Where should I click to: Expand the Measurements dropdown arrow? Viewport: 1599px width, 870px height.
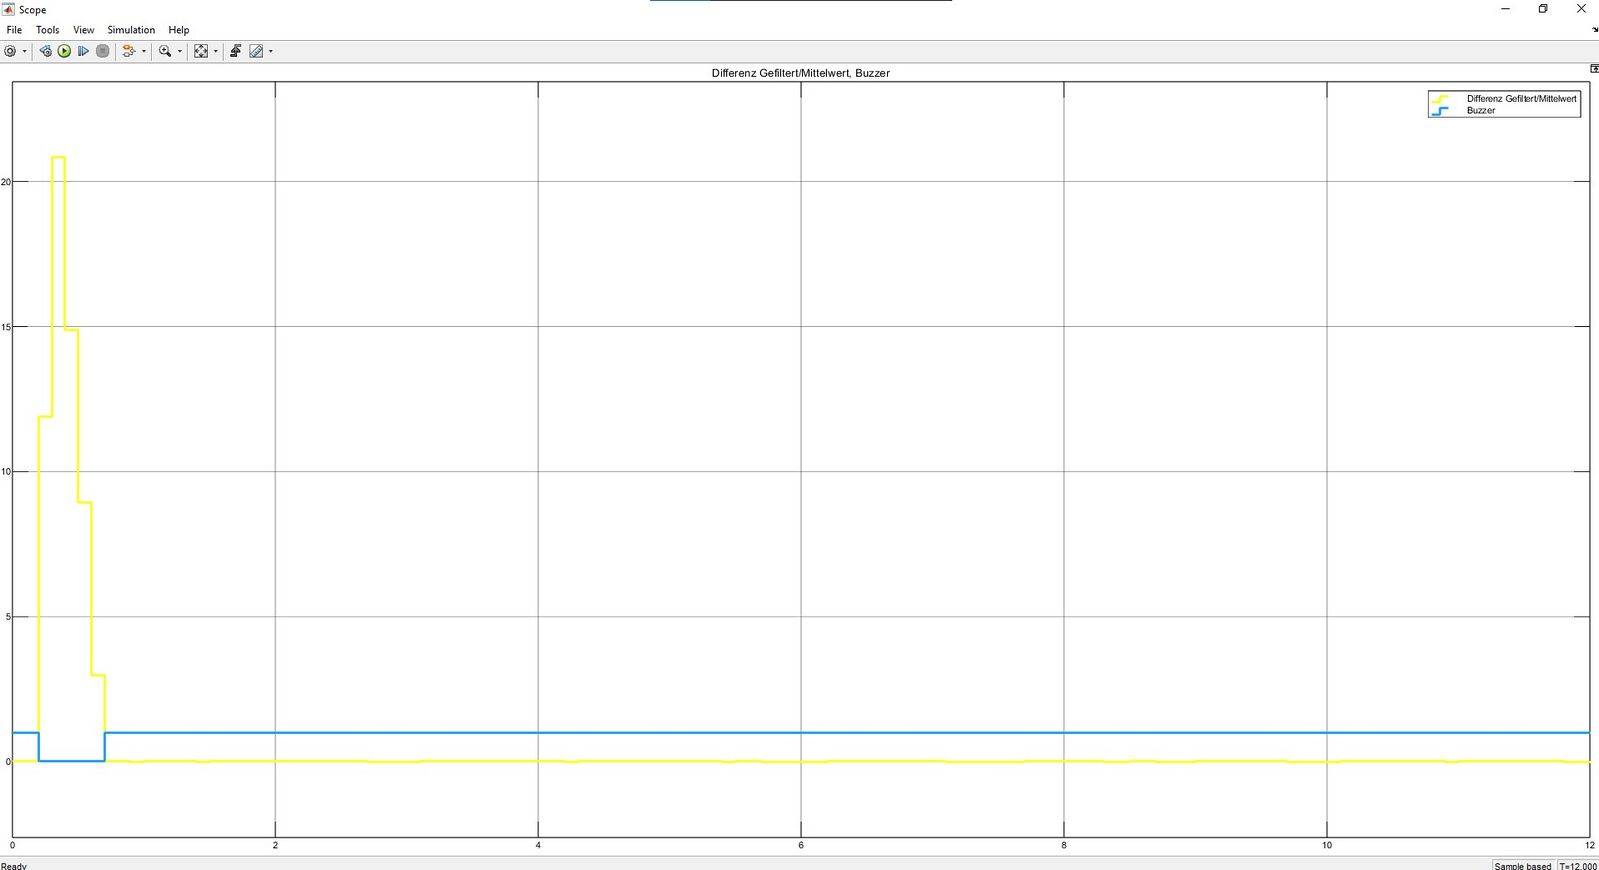(270, 51)
